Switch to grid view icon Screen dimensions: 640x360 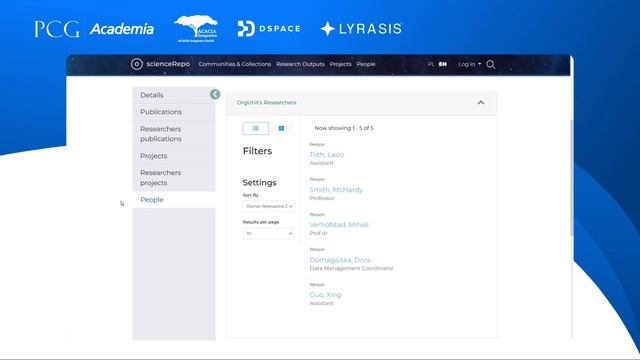tap(281, 128)
